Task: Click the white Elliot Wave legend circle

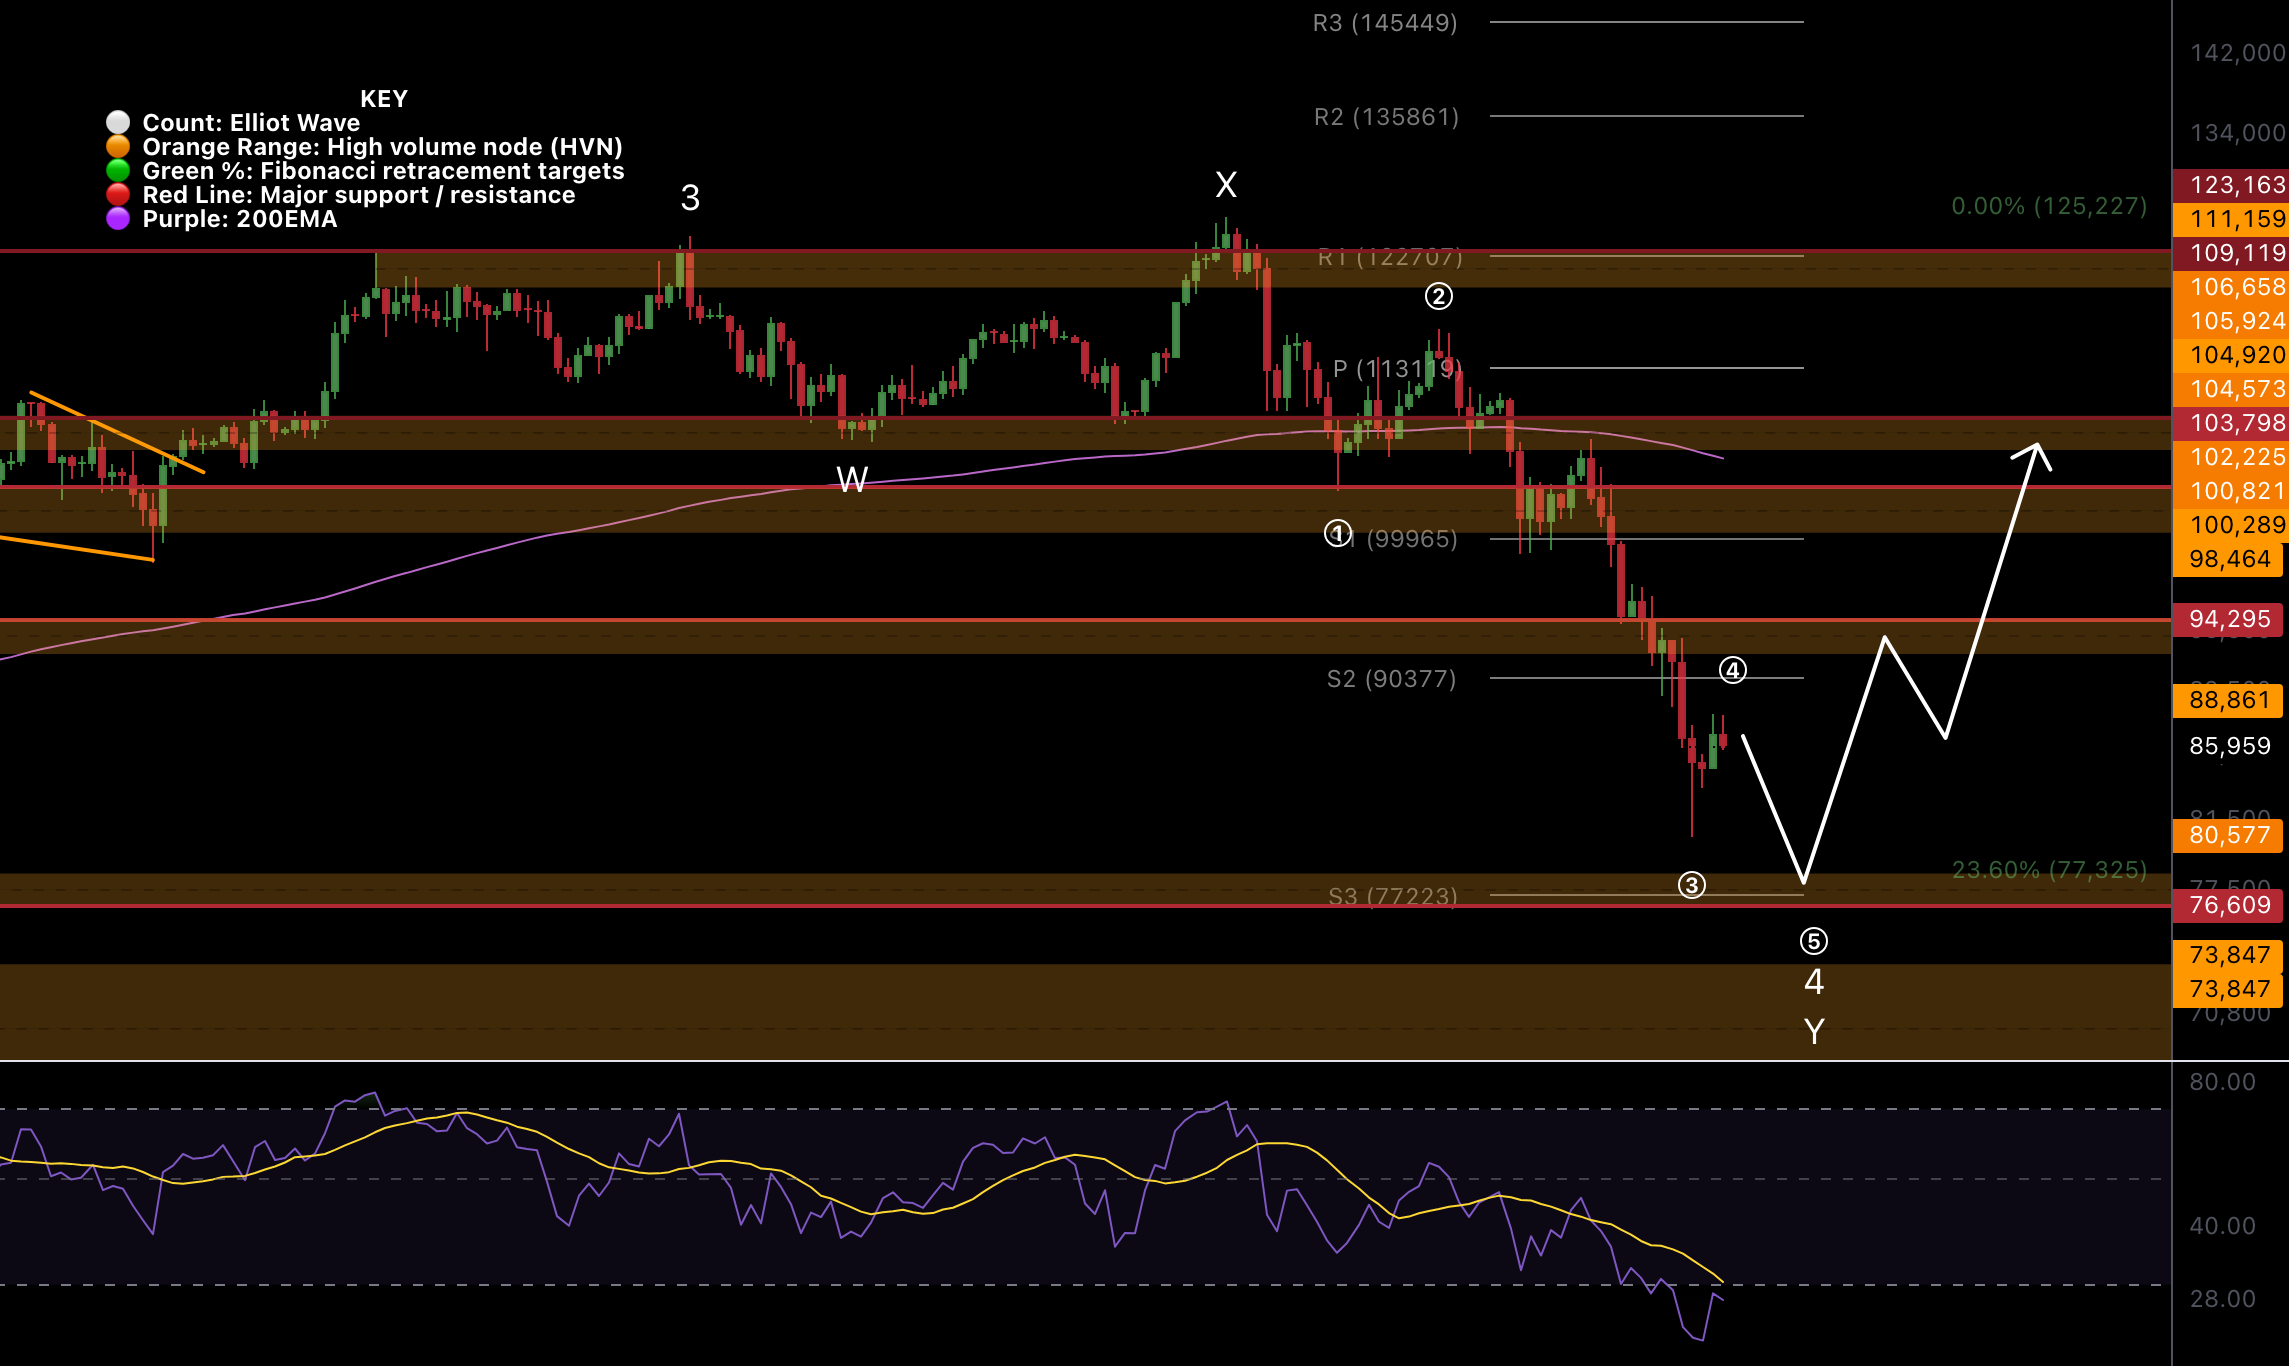Action: [118, 122]
